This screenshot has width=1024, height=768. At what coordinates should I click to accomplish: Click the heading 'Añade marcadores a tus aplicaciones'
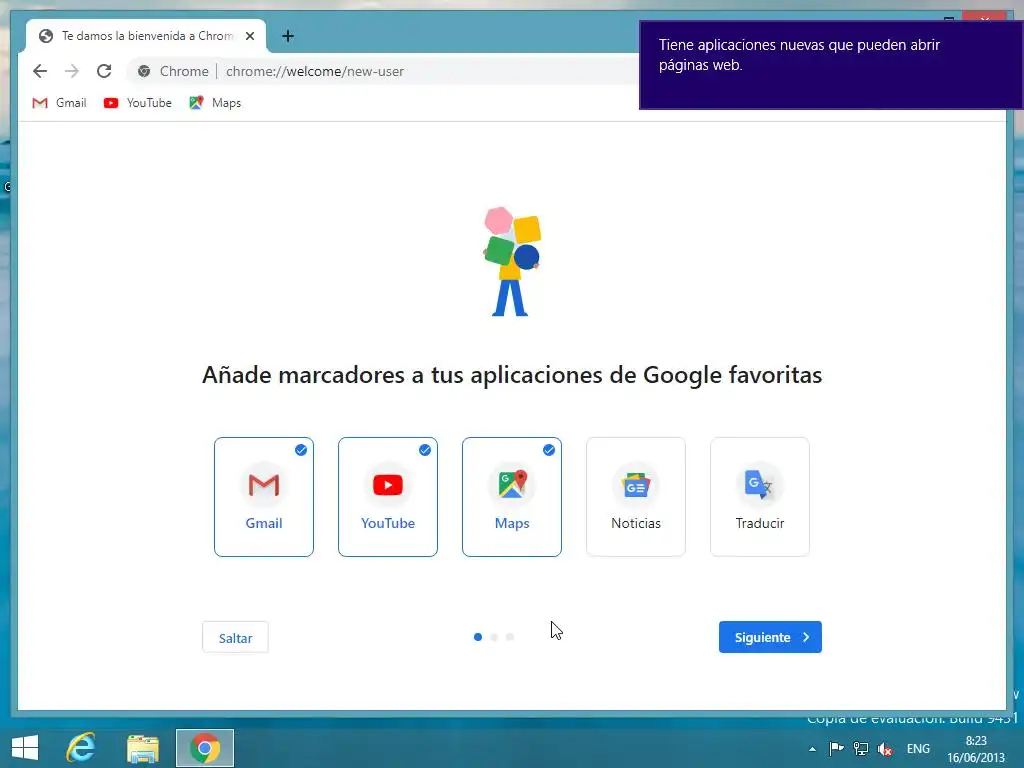tap(512, 375)
